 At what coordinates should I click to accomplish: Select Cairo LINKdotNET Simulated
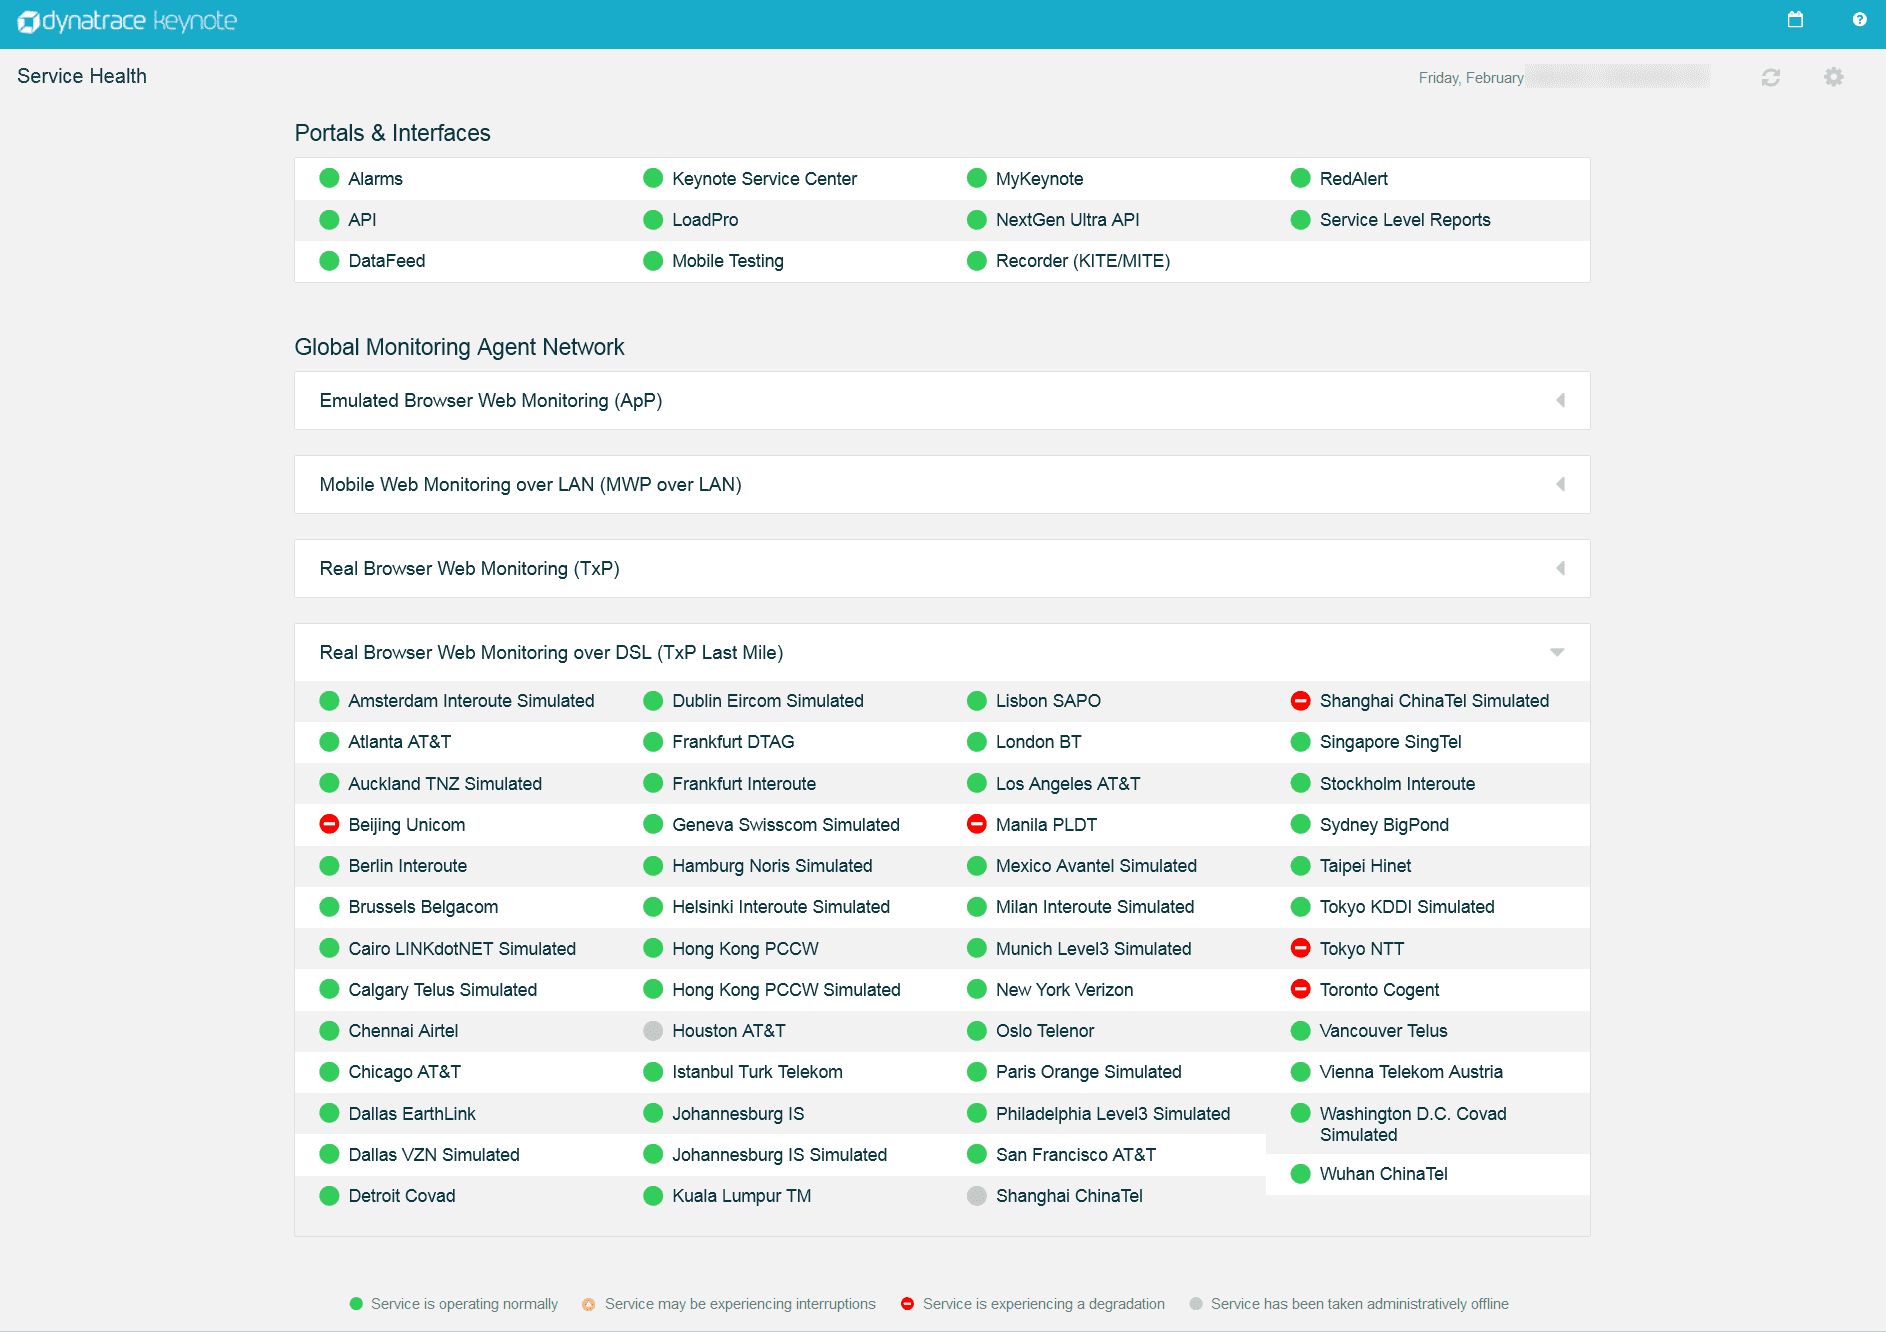tap(462, 948)
